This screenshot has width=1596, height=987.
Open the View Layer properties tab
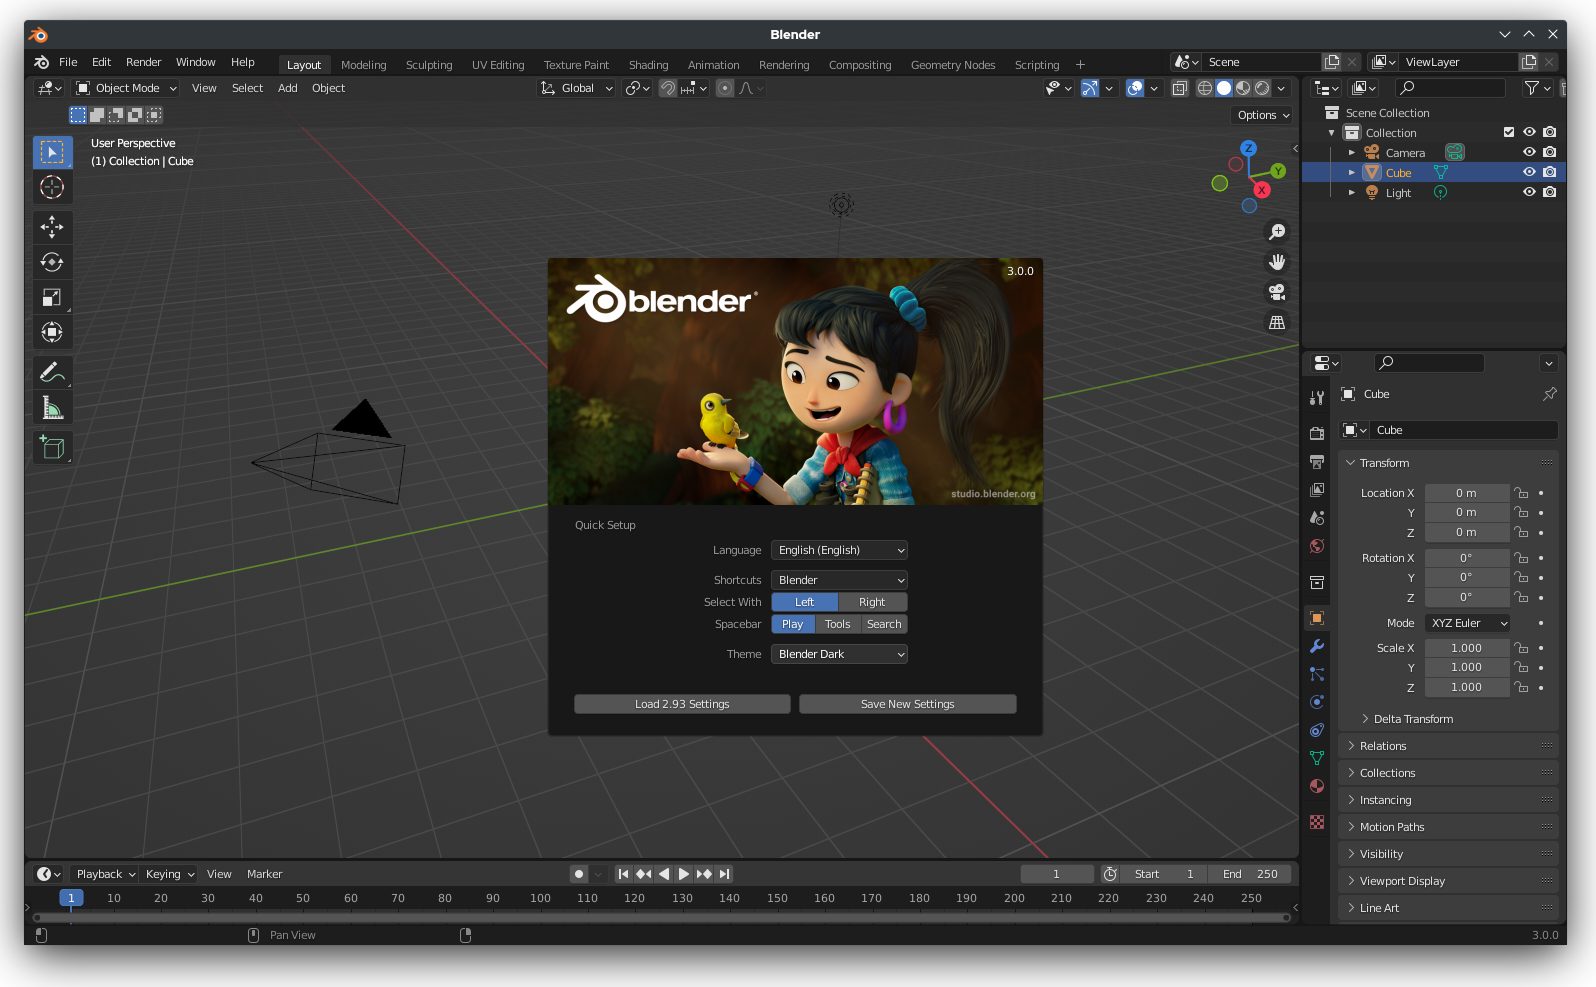point(1317,490)
